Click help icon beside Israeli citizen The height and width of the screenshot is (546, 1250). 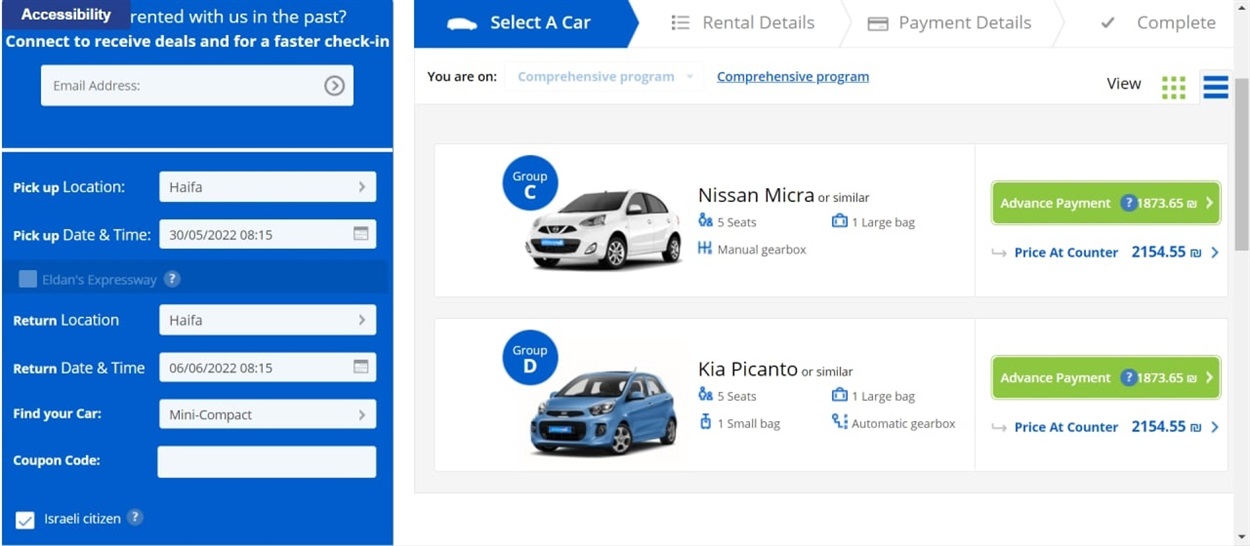(135, 517)
